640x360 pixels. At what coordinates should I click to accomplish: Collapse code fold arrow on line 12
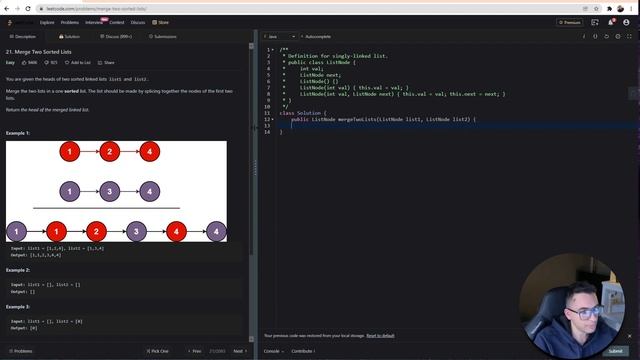tap(273, 119)
